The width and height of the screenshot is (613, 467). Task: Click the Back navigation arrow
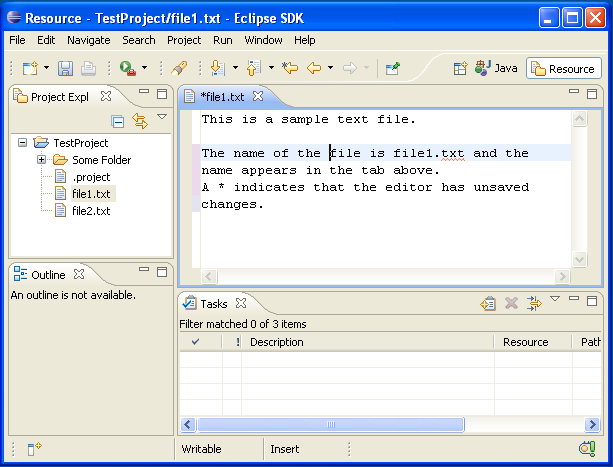pyautogui.click(x=314, y=68)
